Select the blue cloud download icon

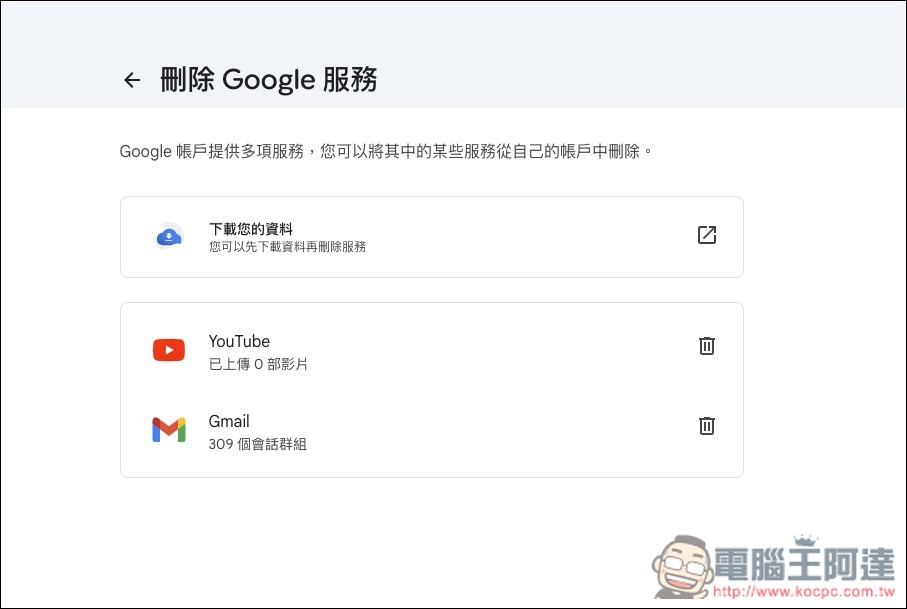168,236
